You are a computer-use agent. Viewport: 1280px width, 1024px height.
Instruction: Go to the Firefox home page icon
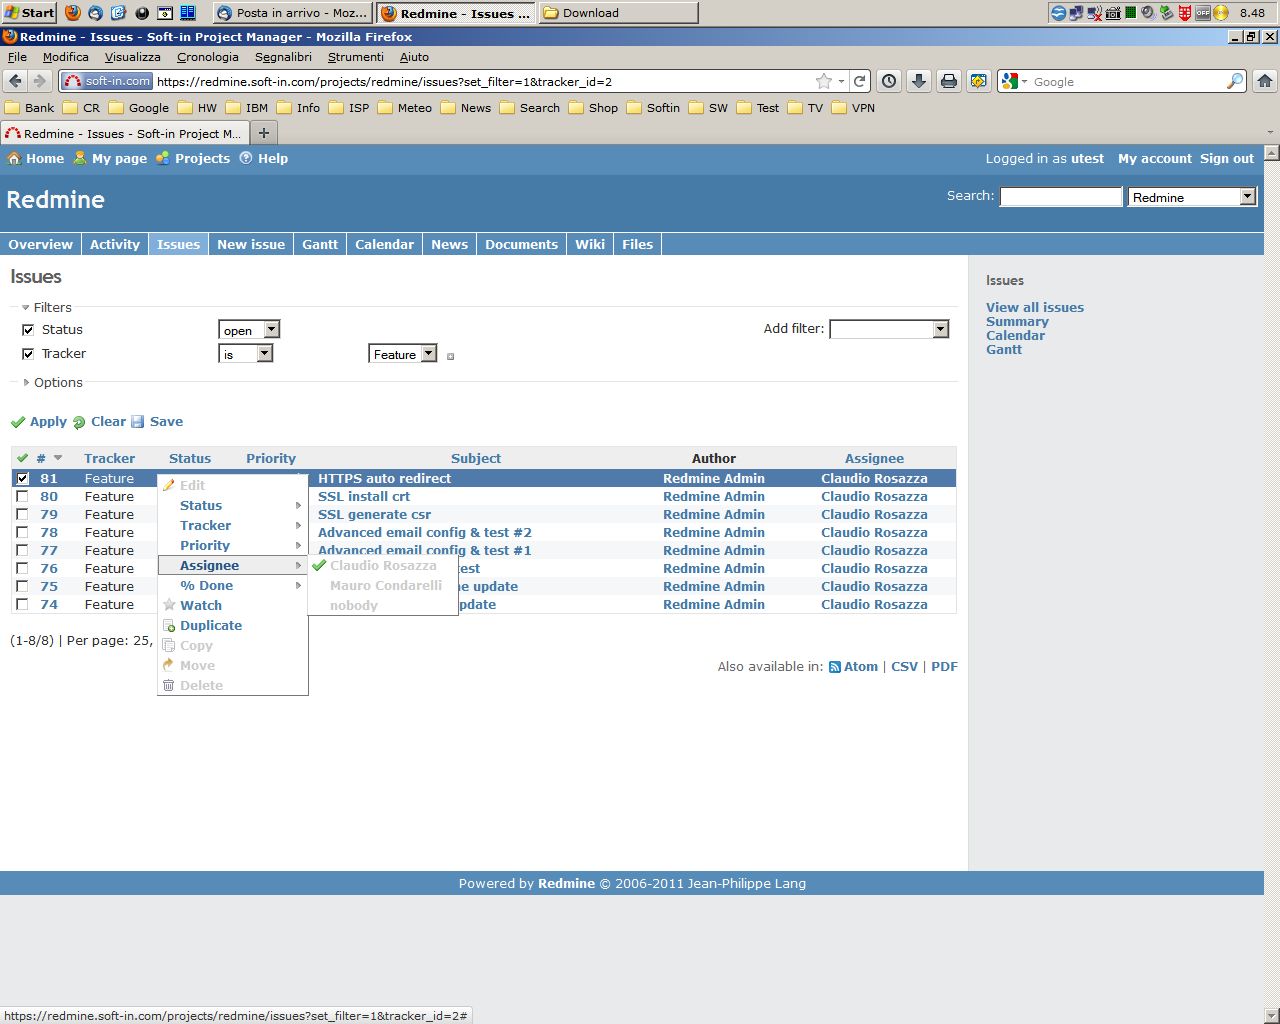point(1265,81)
